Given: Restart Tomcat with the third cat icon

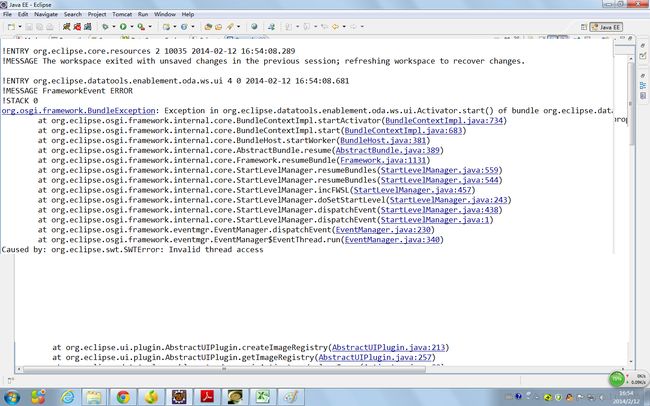Looking at the screenshot, I should (x=87, y=27).
